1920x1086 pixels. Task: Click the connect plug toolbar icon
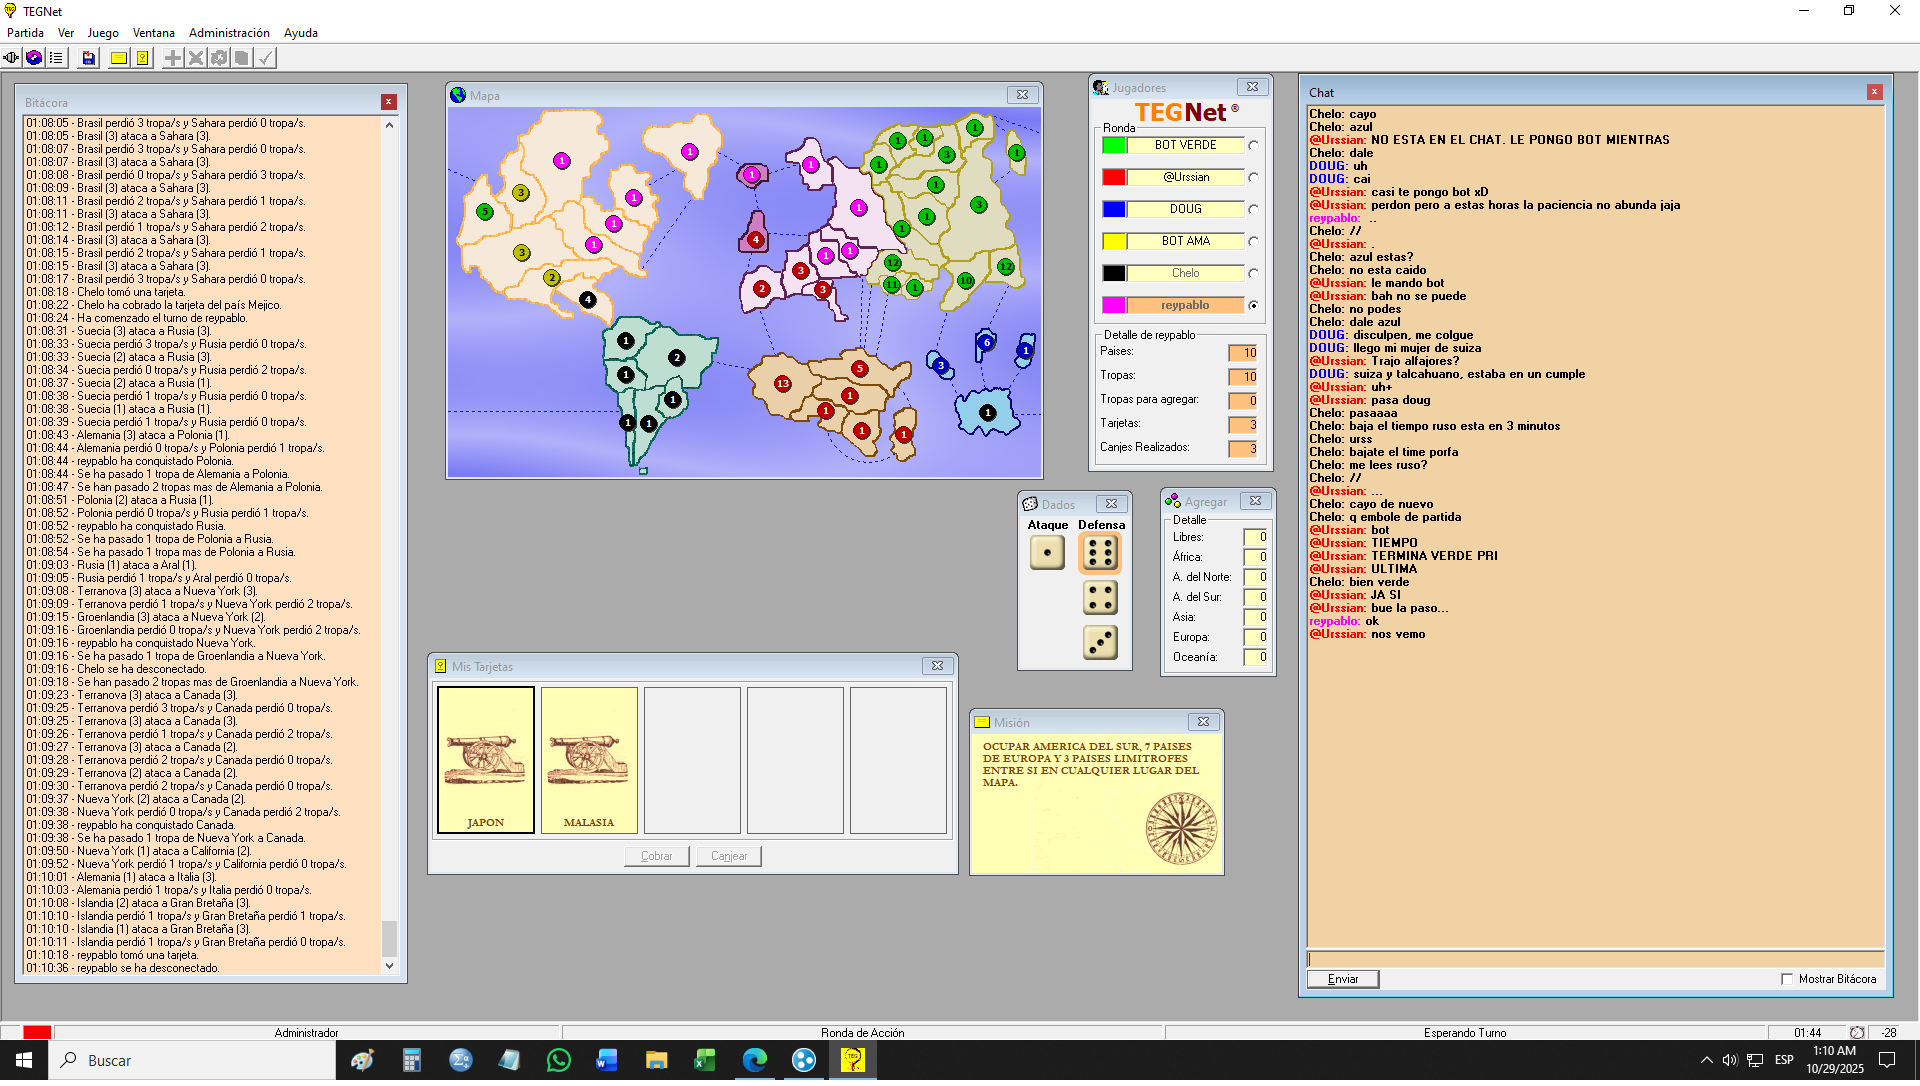(x=11, y=58)
